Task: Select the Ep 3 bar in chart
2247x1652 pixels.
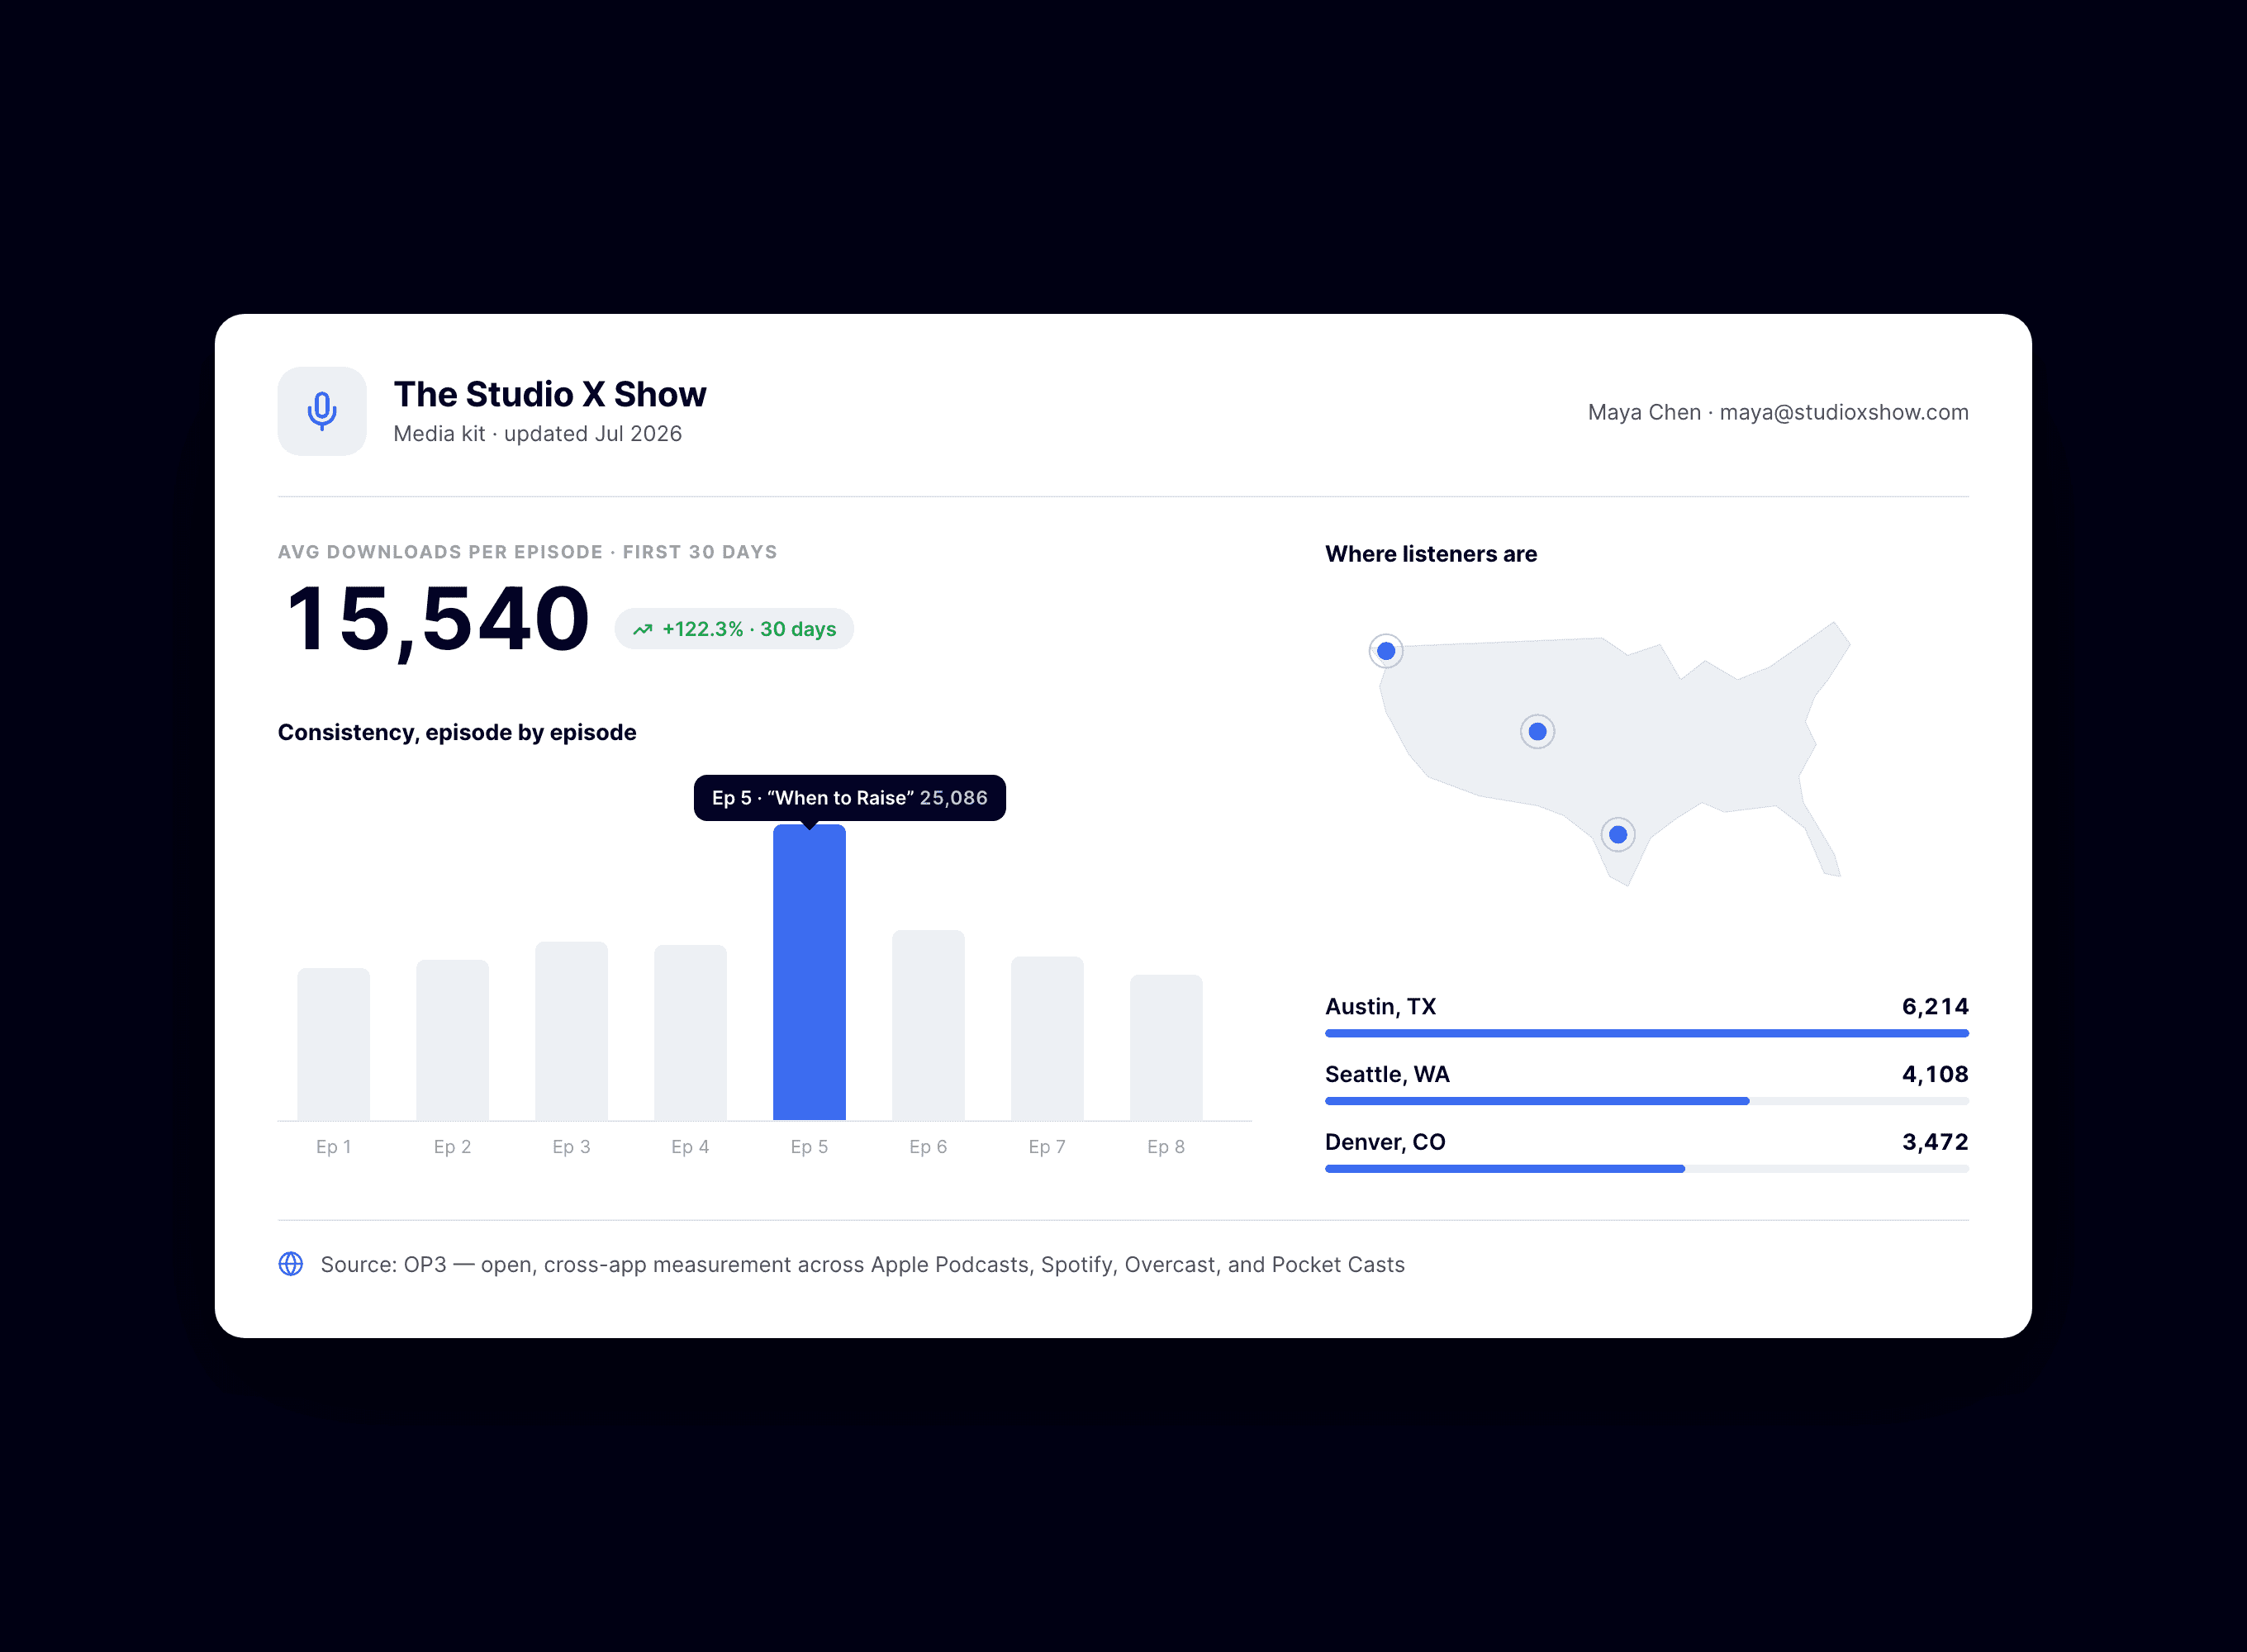Action: point(571,1031)
